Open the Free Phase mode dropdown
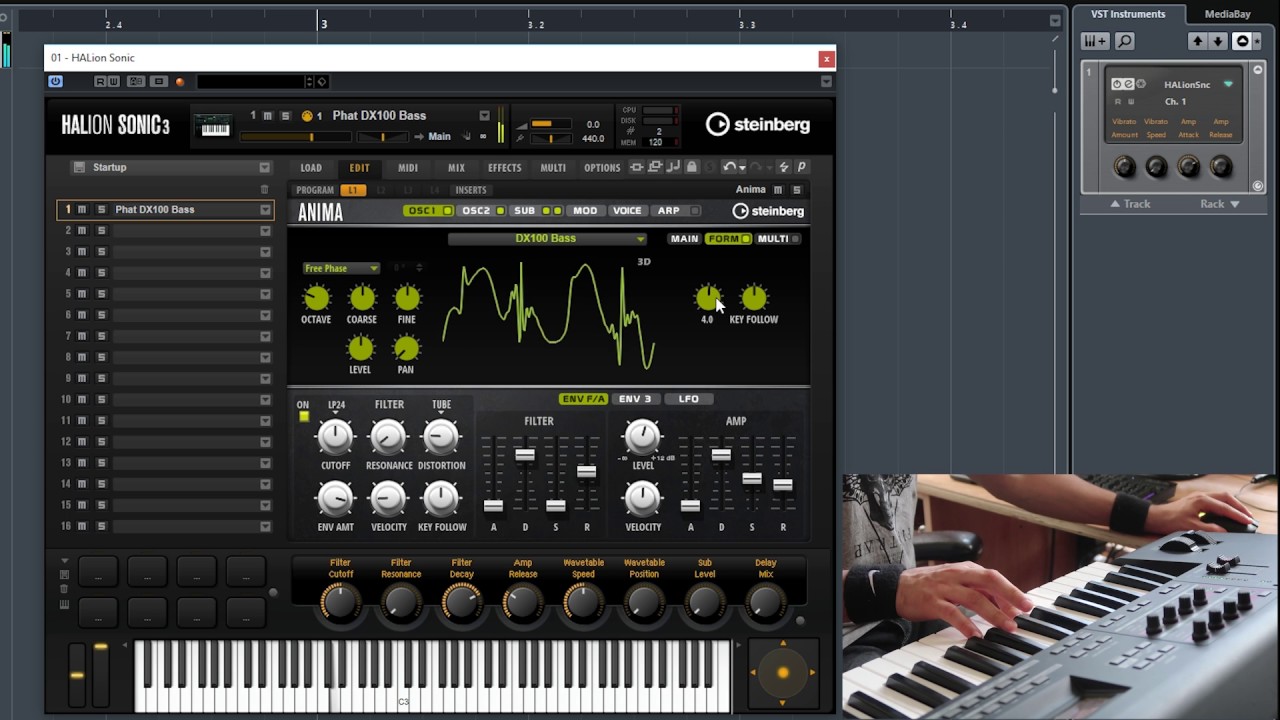Viewport: 1280px width, 720px height. click(341, 268)
